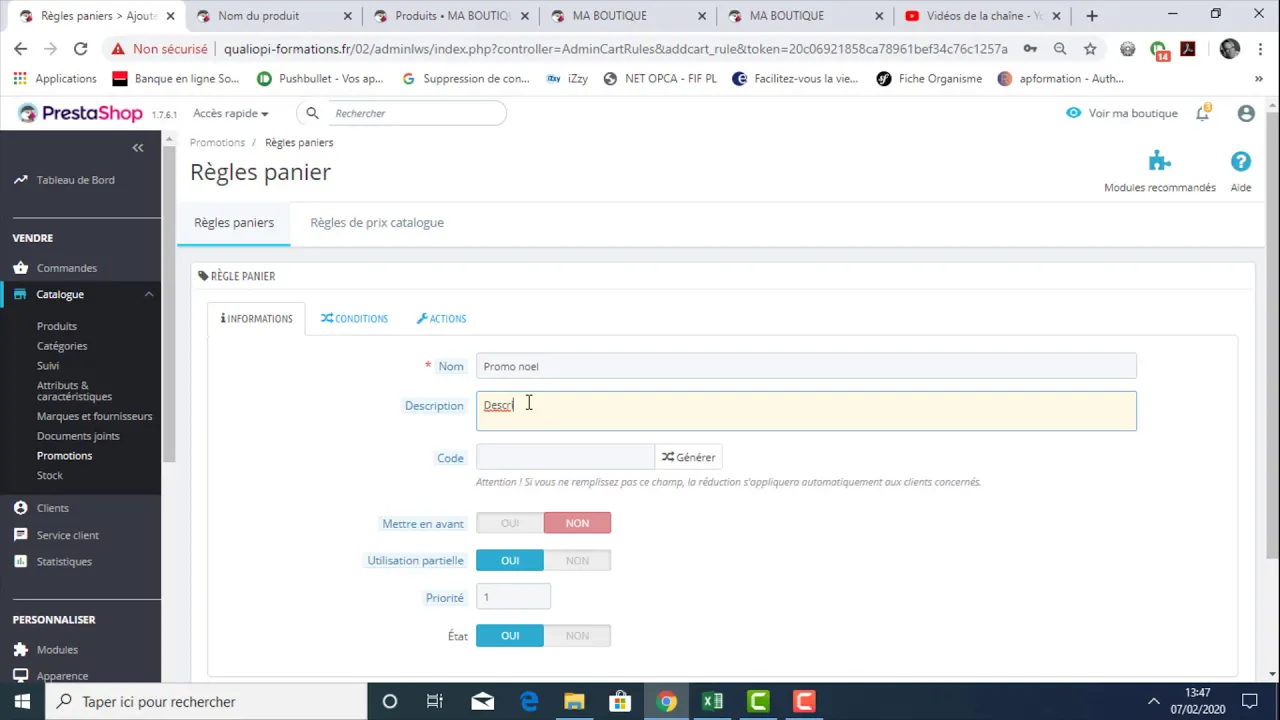Reload the page

tap(80, 49)
